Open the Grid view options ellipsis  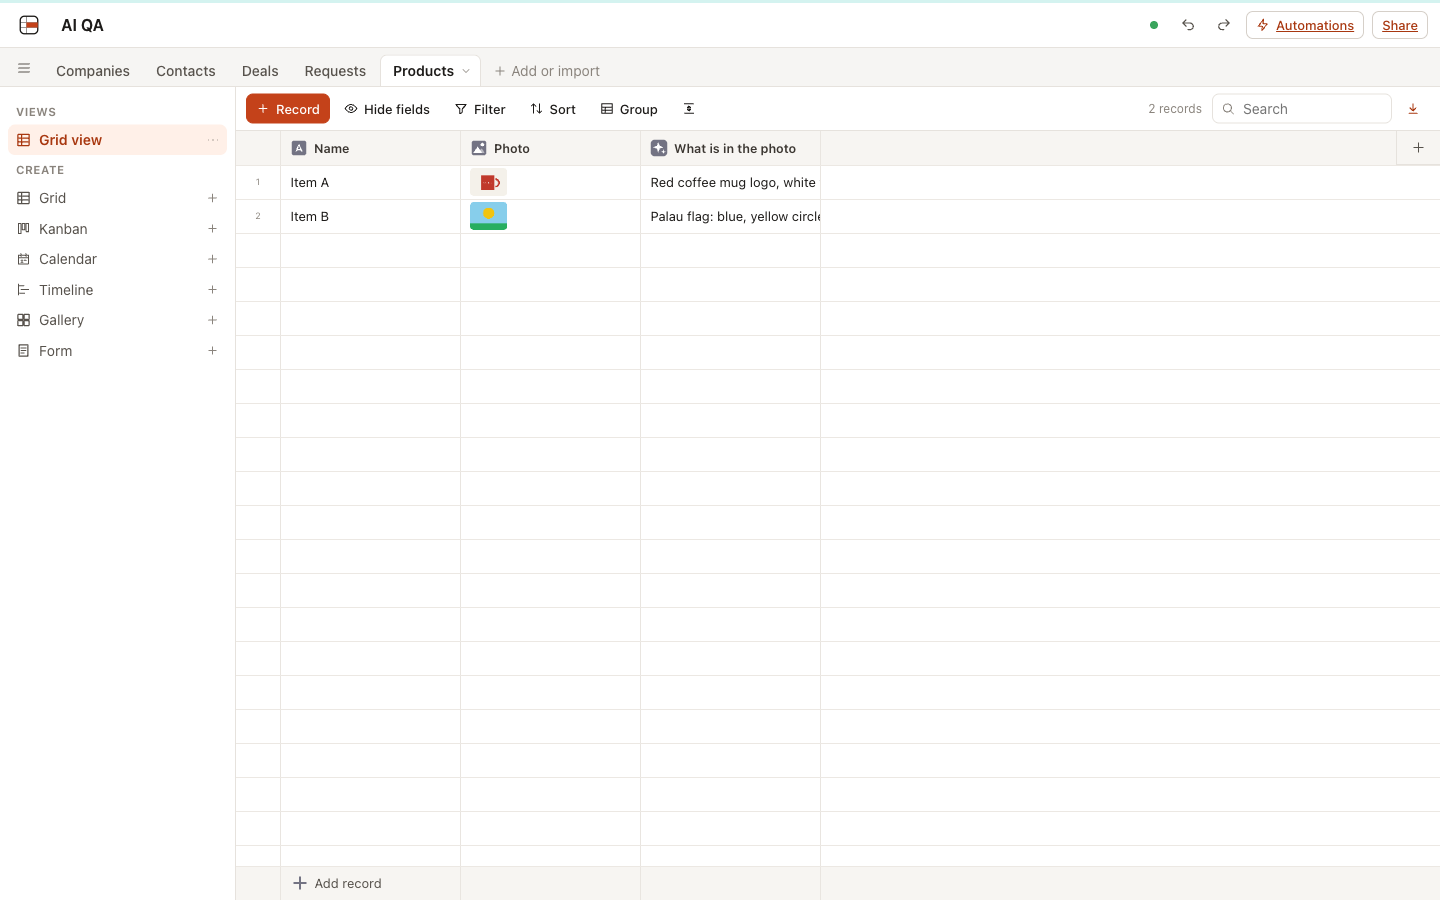click(213, 140)
